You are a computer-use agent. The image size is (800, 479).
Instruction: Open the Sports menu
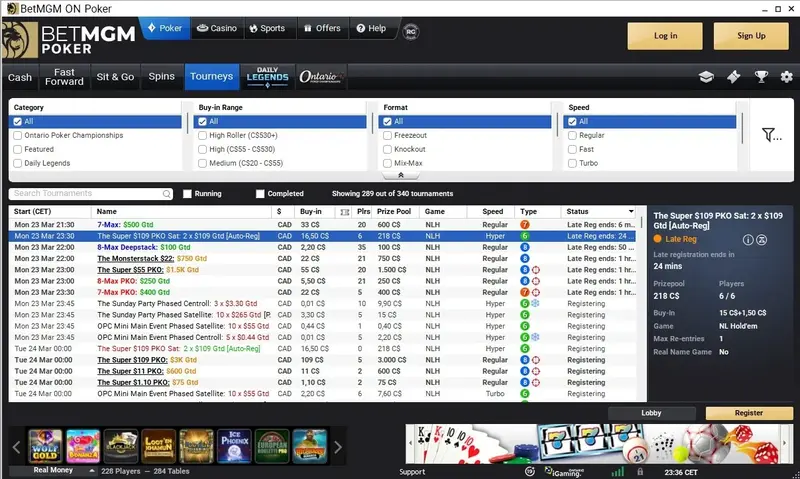pos(267,28)
